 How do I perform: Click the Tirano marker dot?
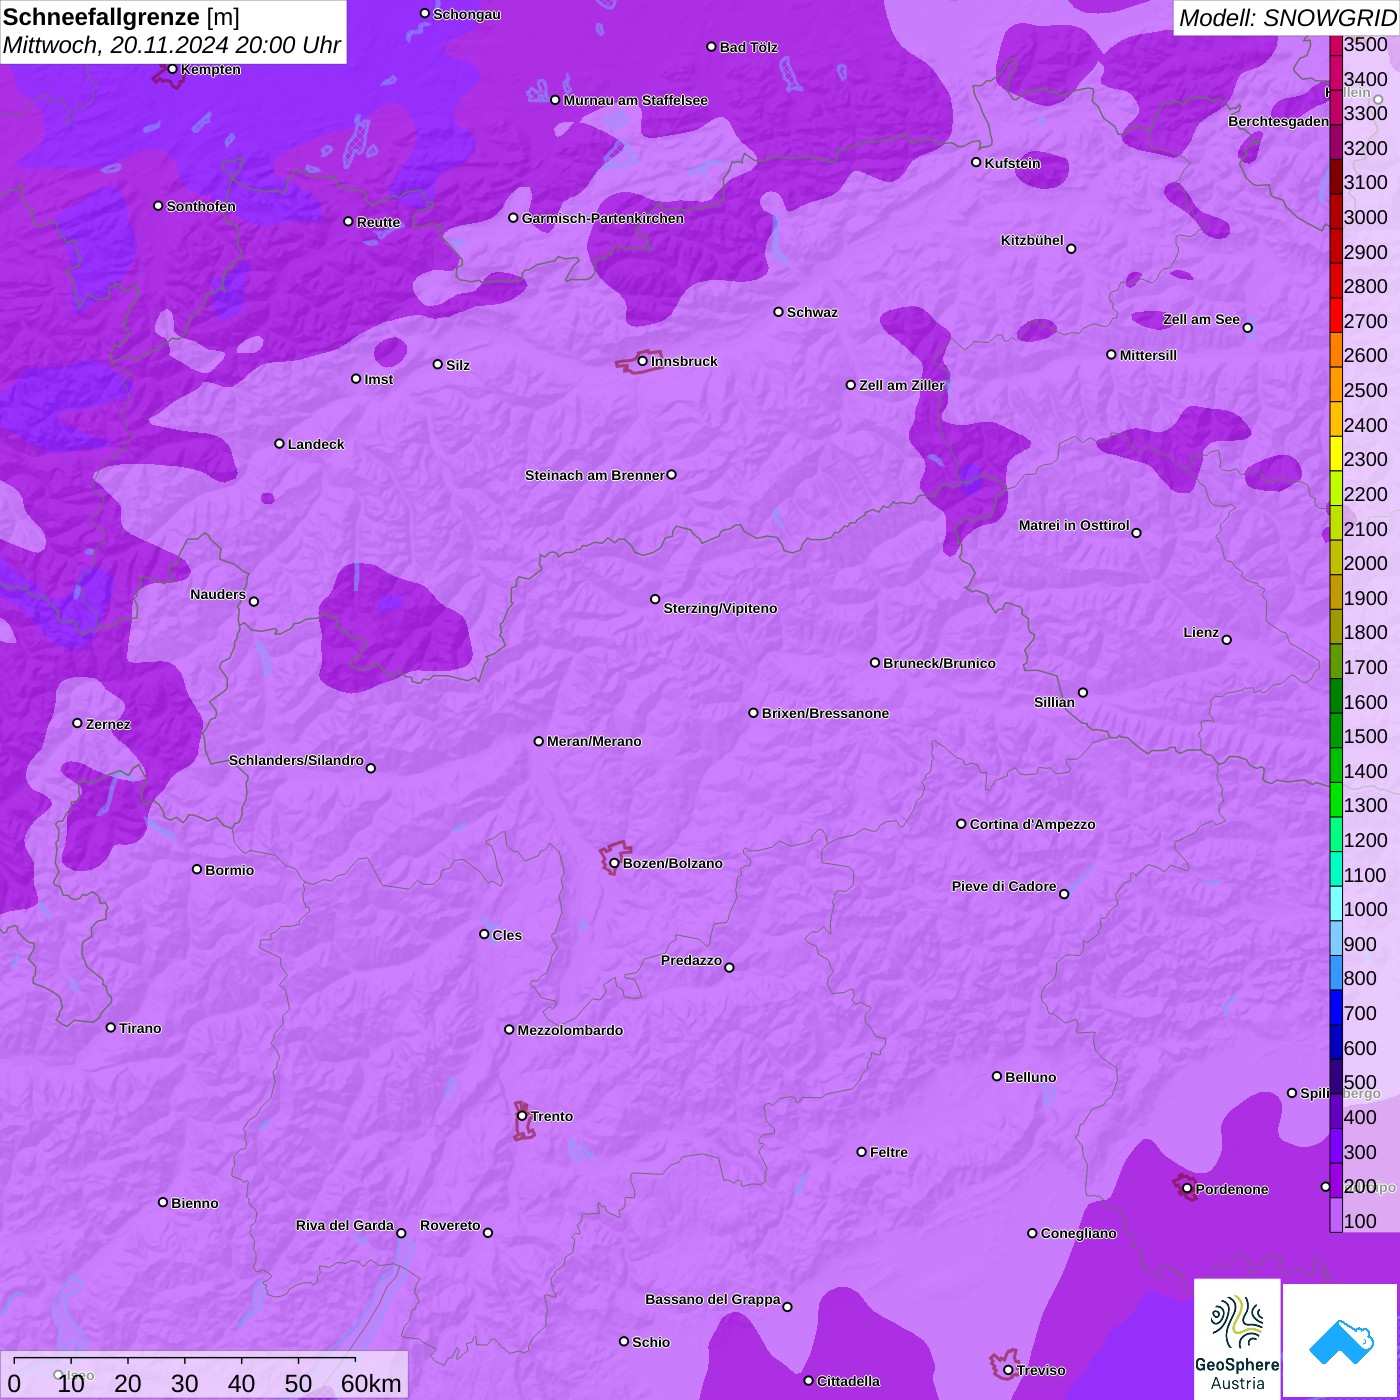point(111,1027)
